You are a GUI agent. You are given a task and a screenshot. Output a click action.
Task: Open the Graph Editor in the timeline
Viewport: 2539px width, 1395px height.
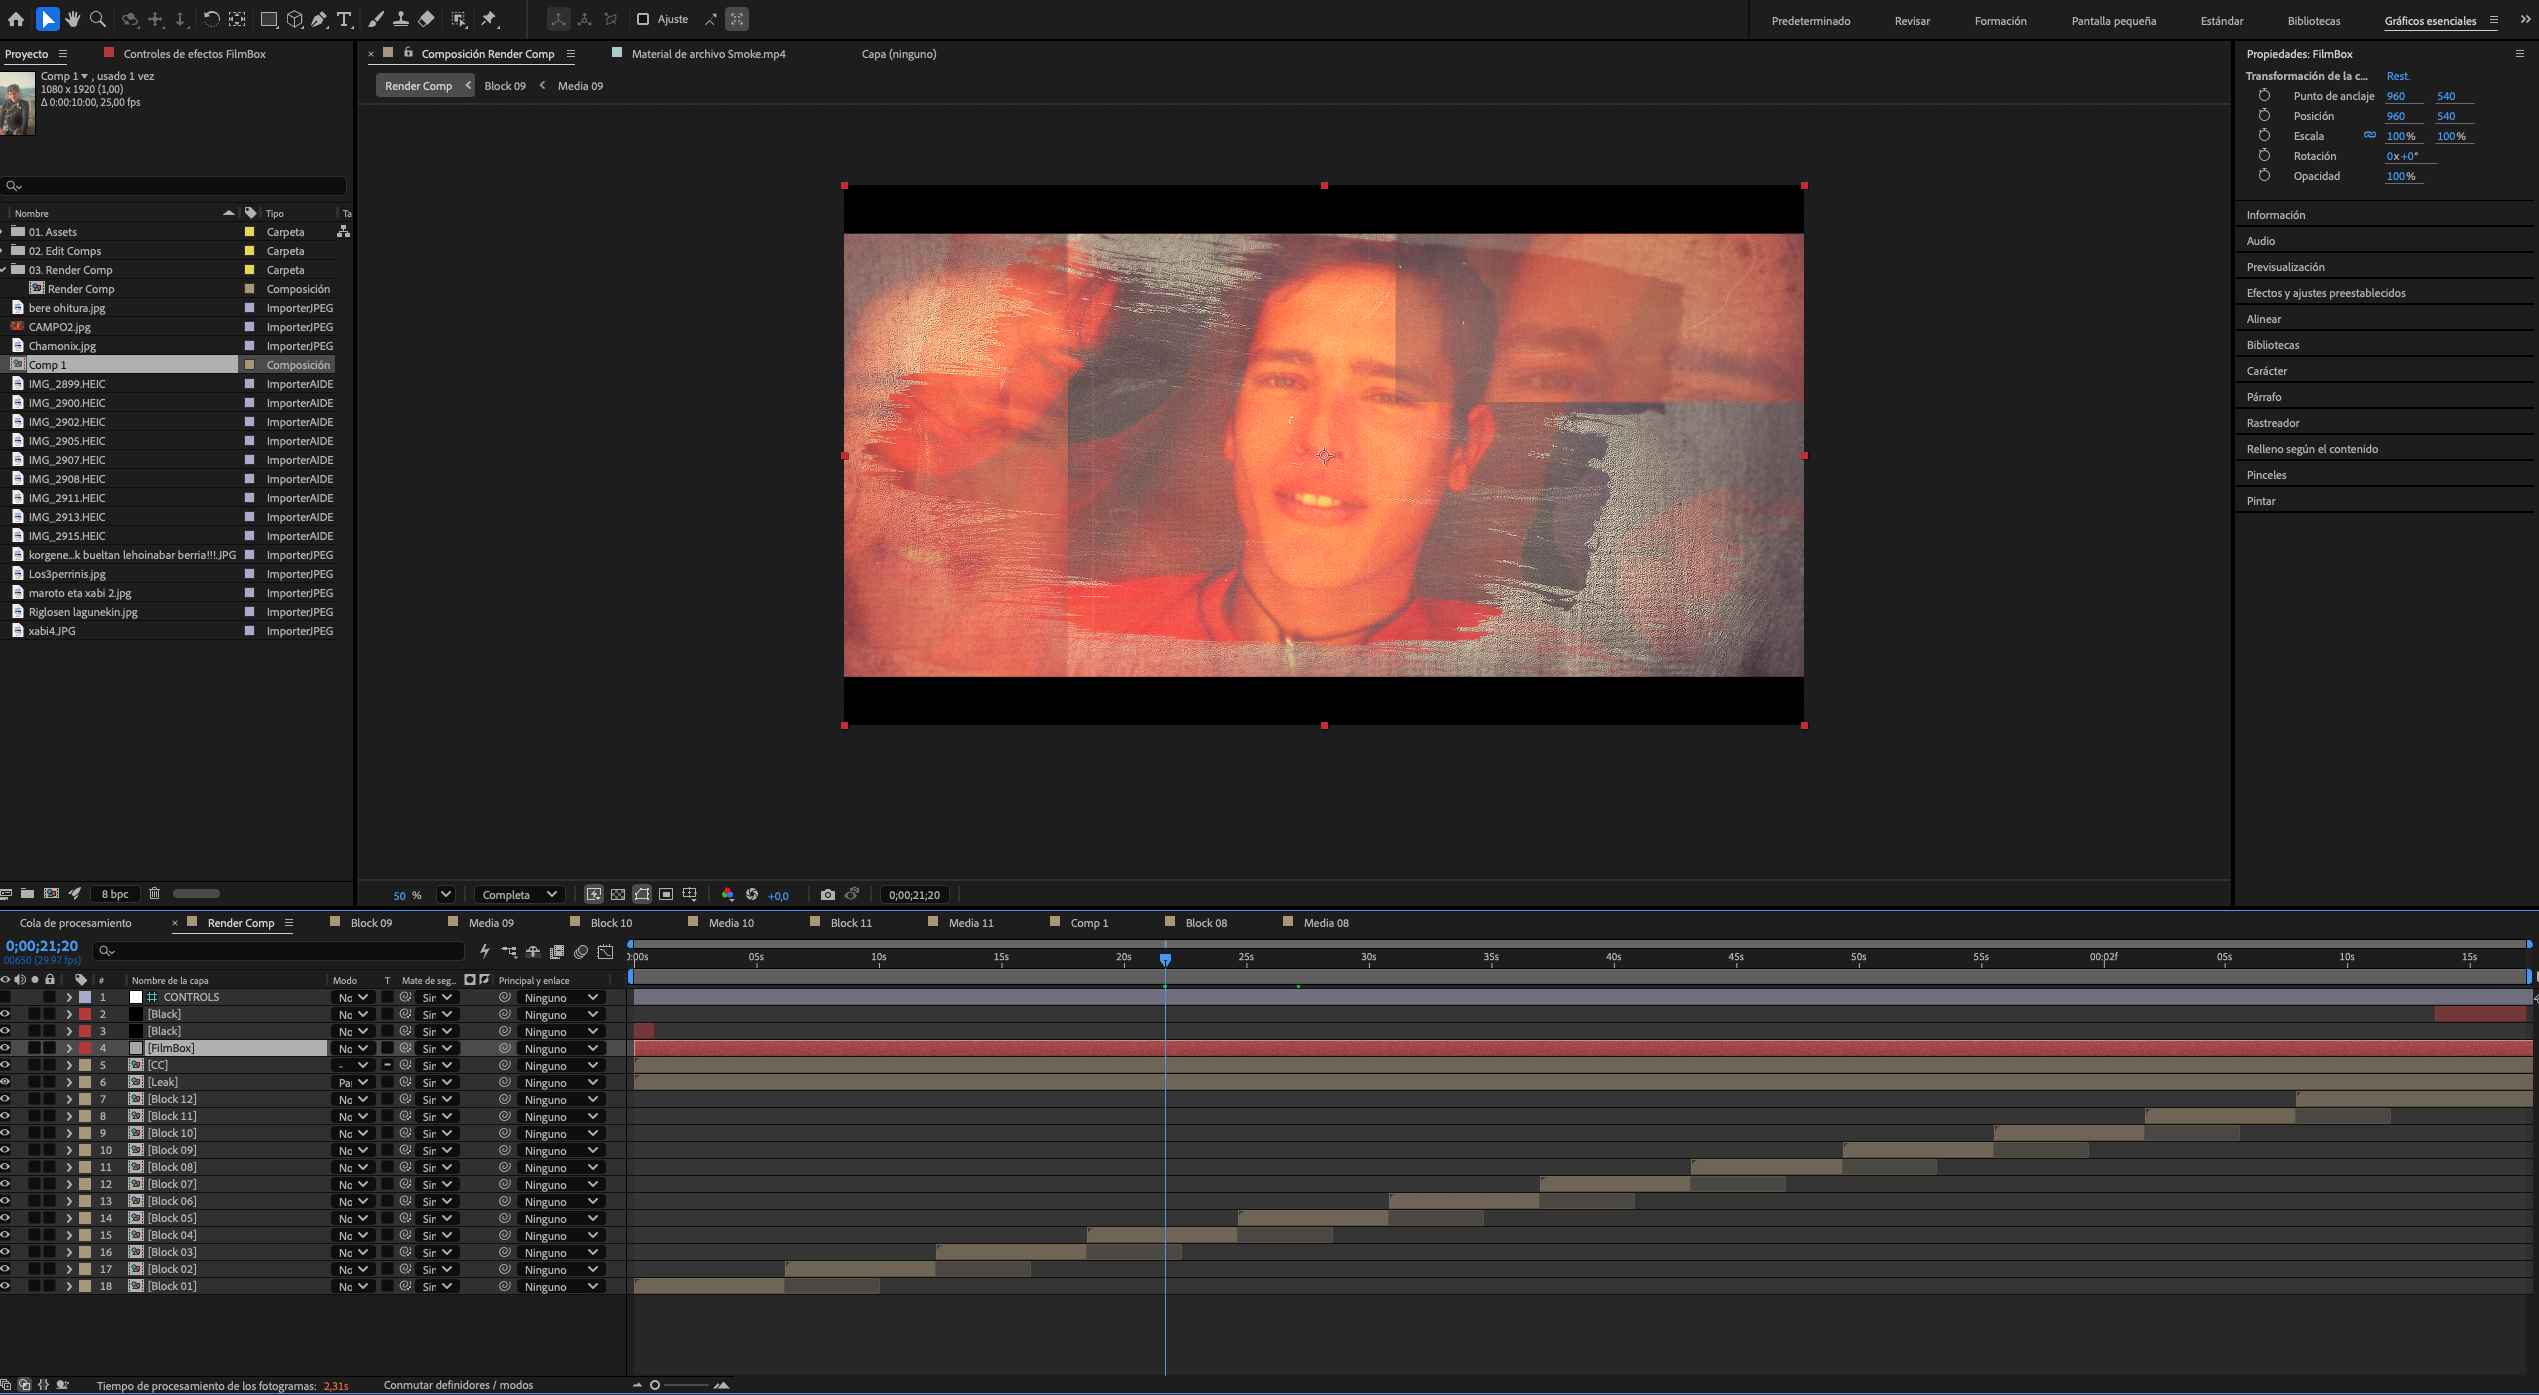pyautogui.click(x=605, y=952)
